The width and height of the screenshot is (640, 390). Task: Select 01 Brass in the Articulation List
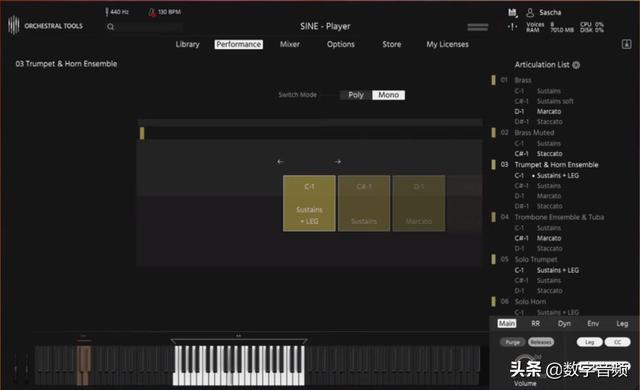click(523, 80)
